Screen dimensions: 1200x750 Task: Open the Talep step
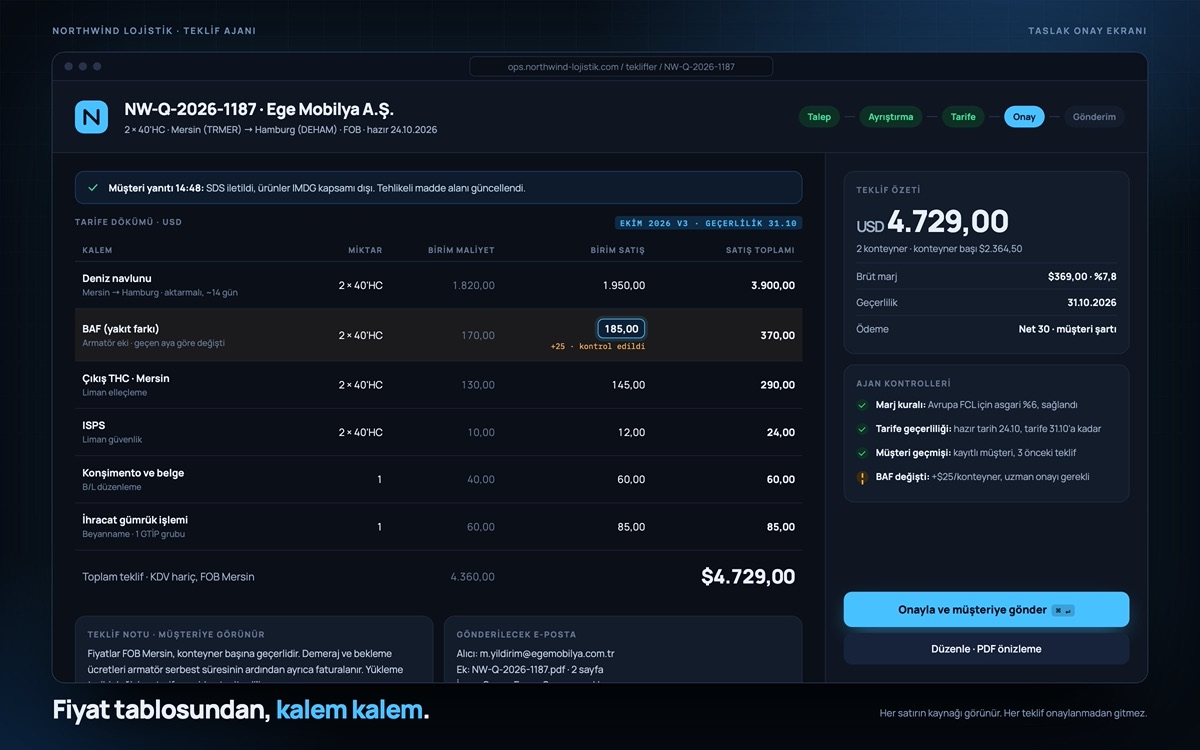(x=819, y=117)
